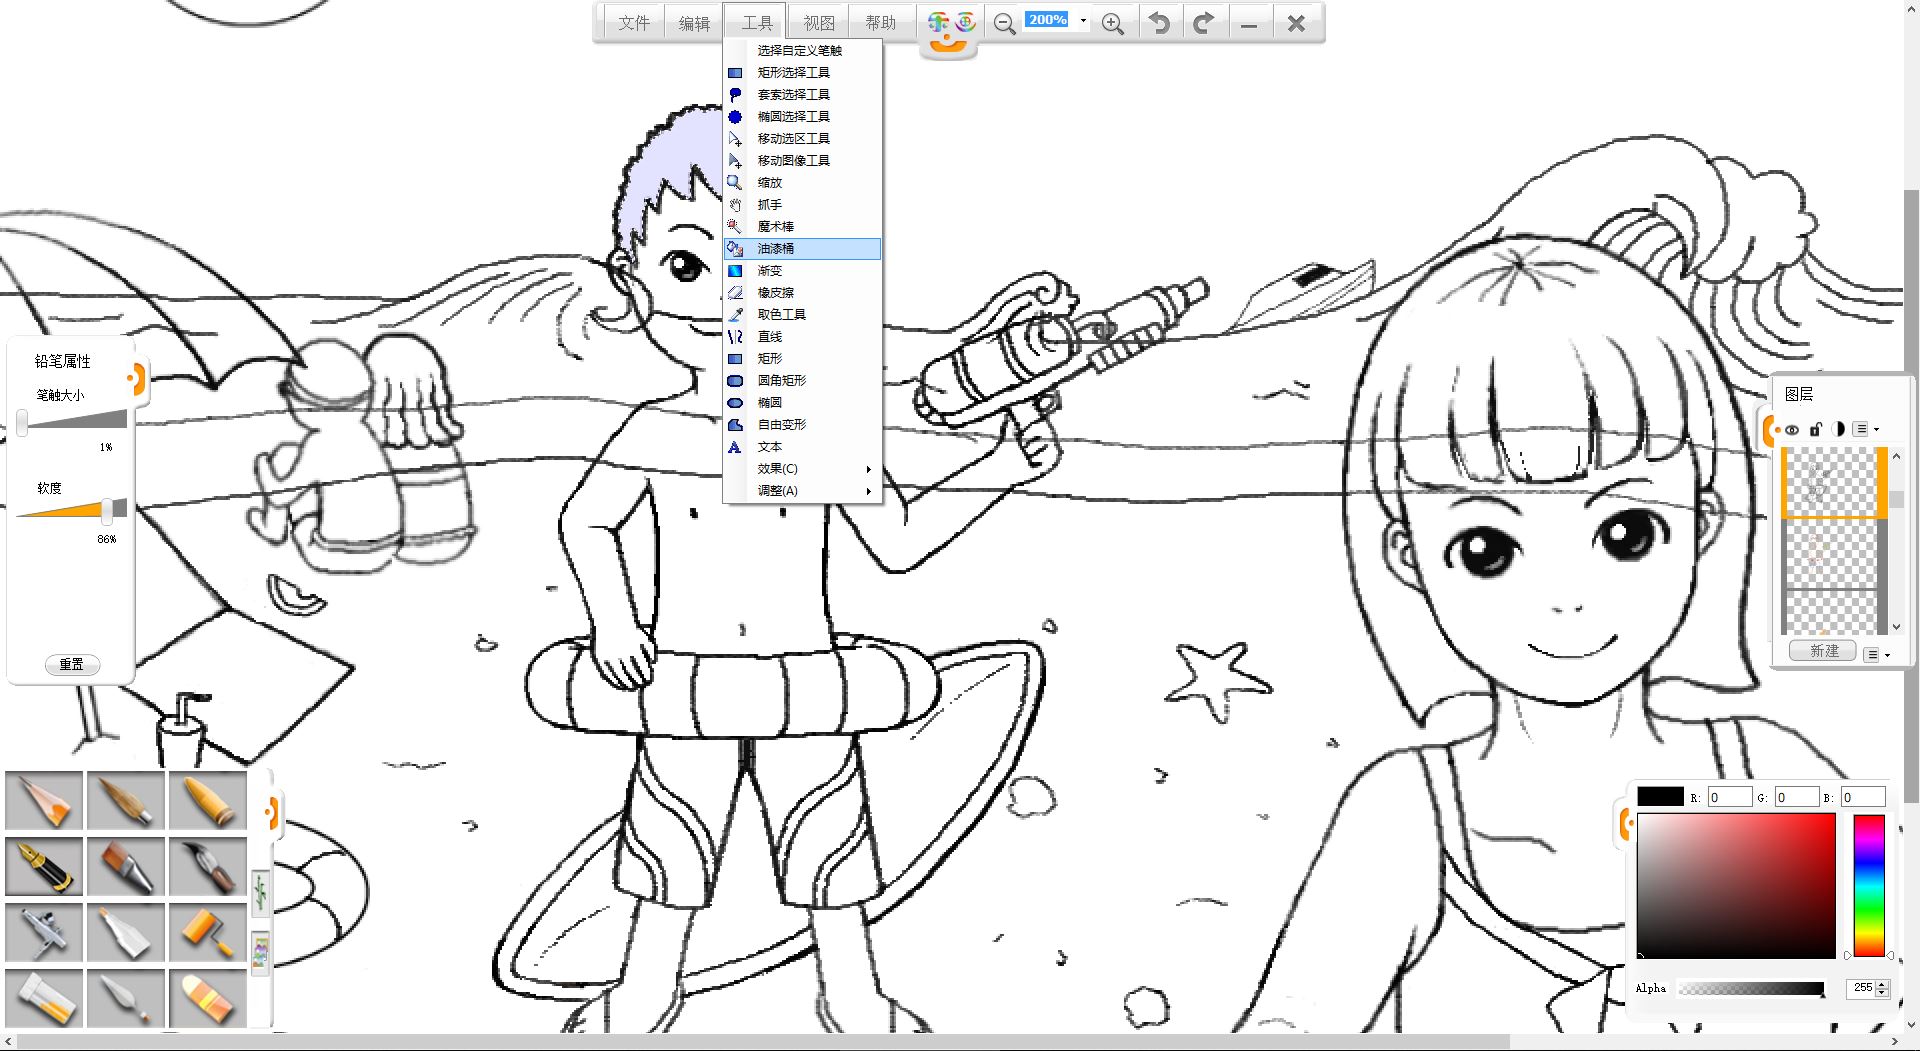The height and width of the screenshot is (1051, 1920).
Task: Click 新建 to create a layer
Action: pos(1824,651)
